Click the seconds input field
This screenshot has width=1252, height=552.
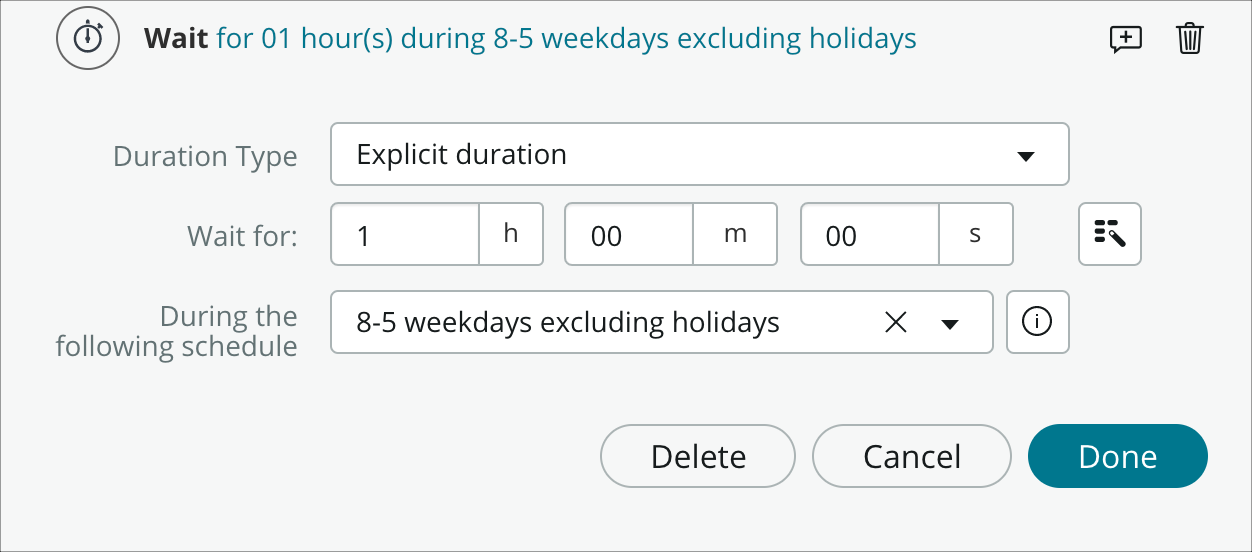(x=870, y=234)
